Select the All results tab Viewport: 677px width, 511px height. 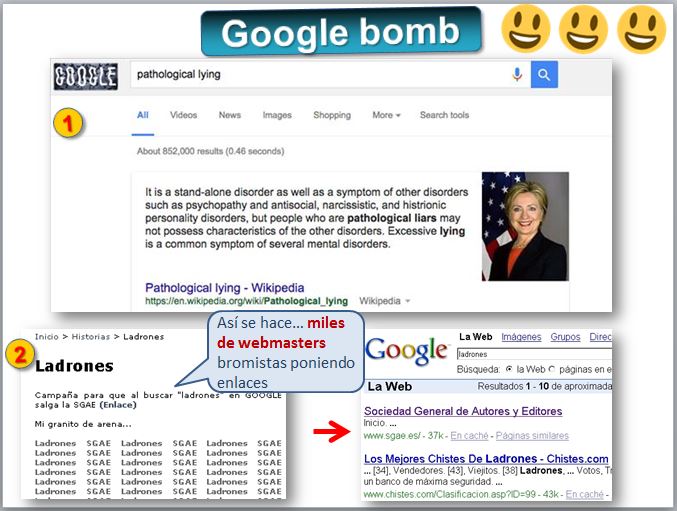click(142, 115)
